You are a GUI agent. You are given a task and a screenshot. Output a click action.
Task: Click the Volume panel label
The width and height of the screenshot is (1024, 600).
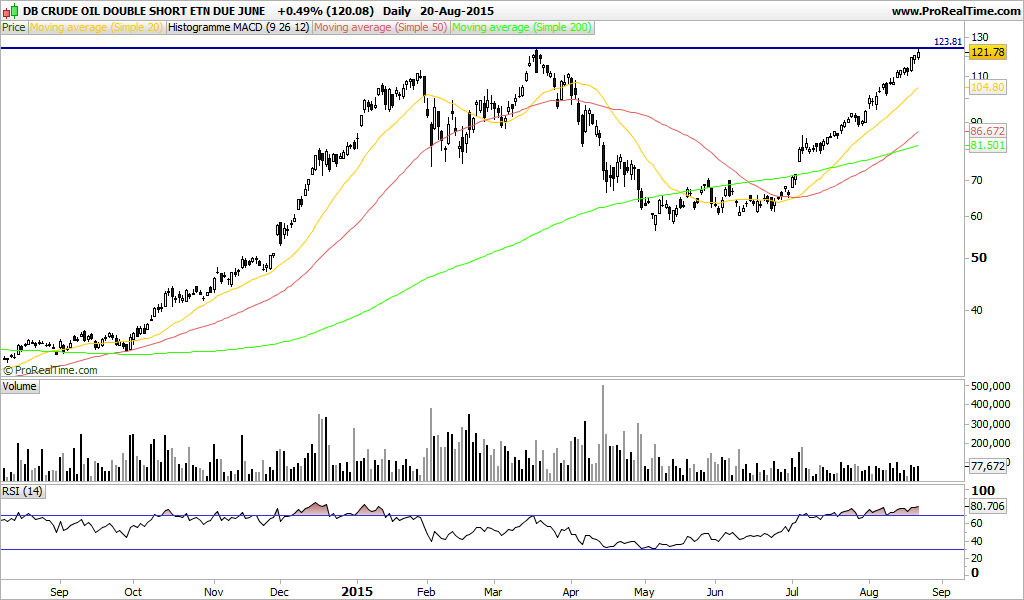(x=20, y=387)
